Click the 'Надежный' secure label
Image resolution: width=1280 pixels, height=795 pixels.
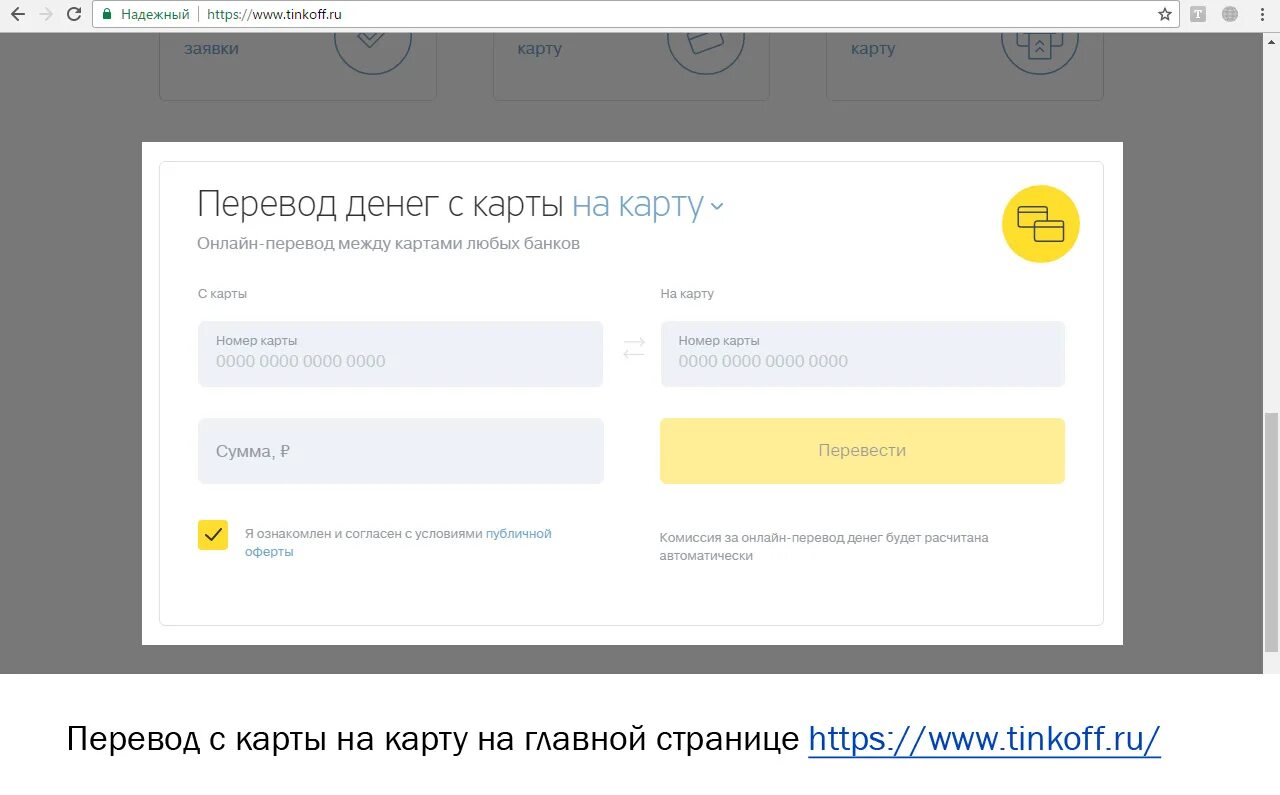tap(155, 14)
